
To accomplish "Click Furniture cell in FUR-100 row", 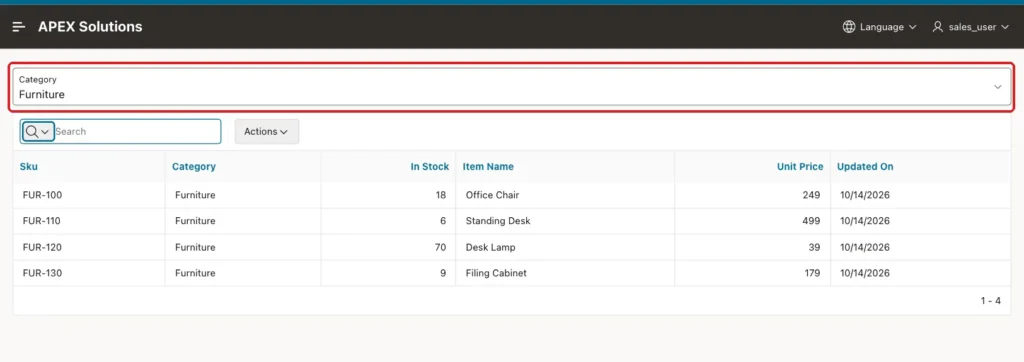I will (x=195, y=195).
